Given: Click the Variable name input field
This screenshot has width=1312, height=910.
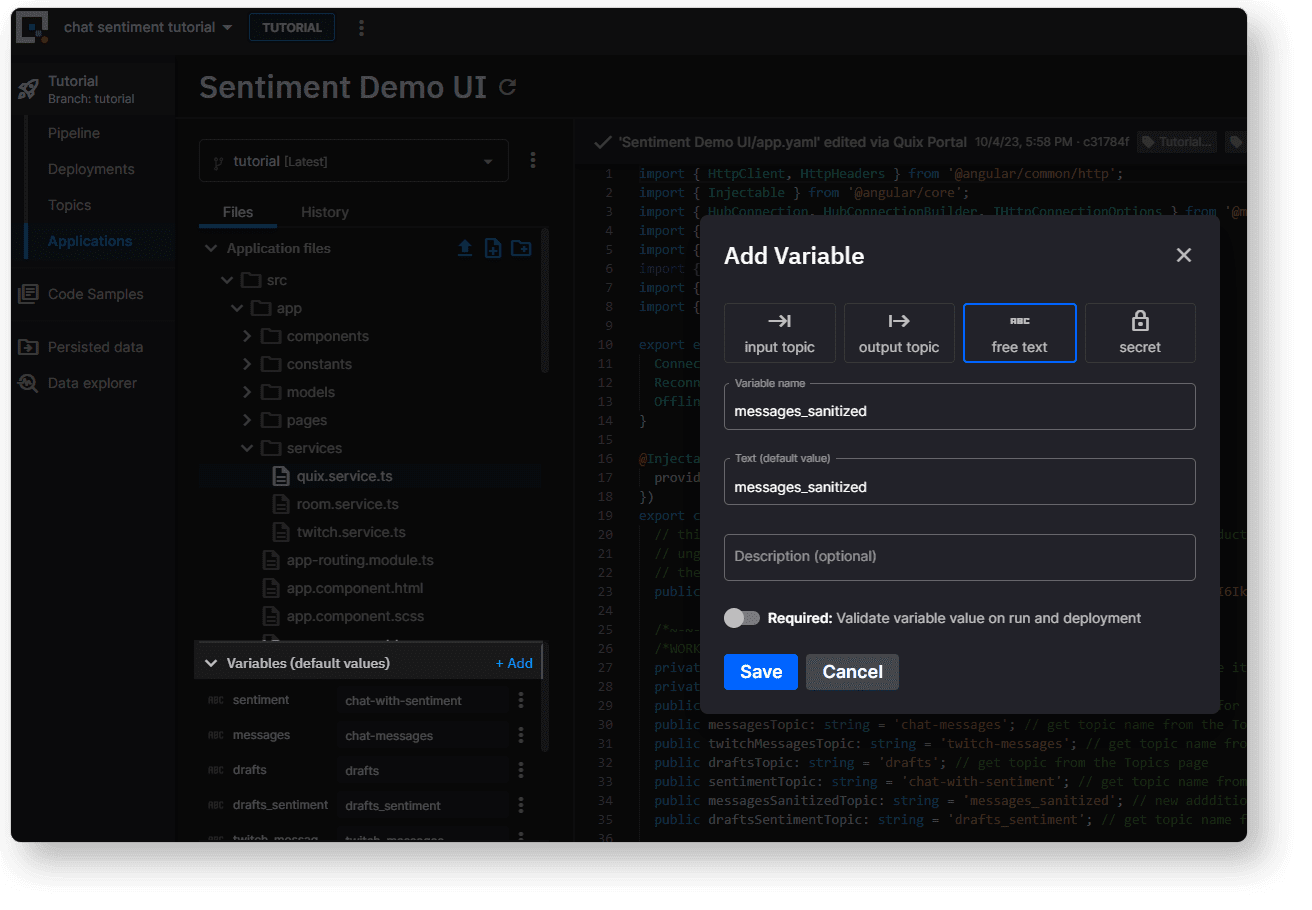Looking at the screenshot, I should (x=960, y=407).
